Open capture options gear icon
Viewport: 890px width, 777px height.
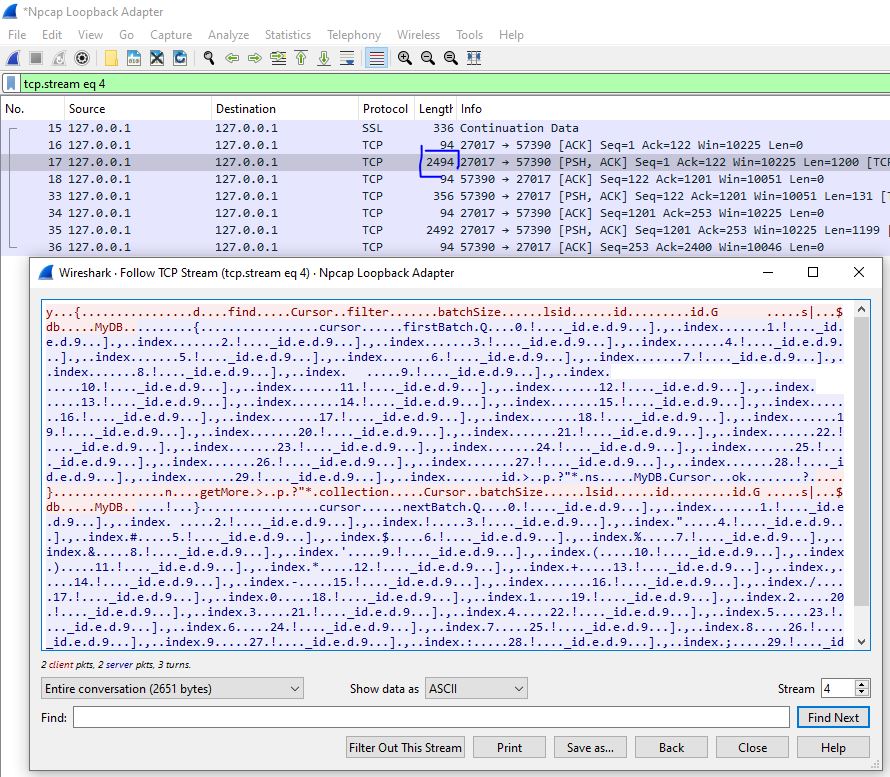tap(82, 58)
